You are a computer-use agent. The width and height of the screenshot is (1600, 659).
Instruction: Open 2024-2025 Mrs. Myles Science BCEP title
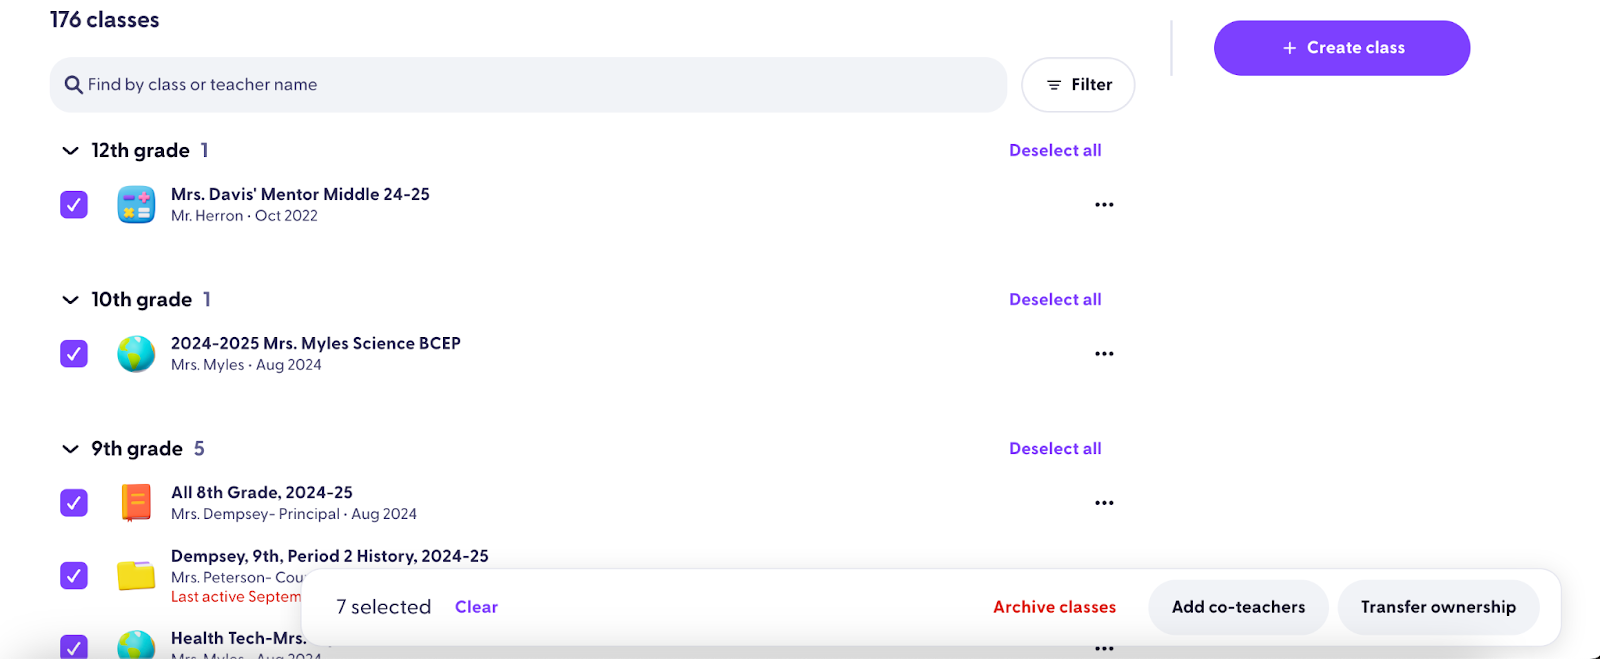[x=316, y=343]
